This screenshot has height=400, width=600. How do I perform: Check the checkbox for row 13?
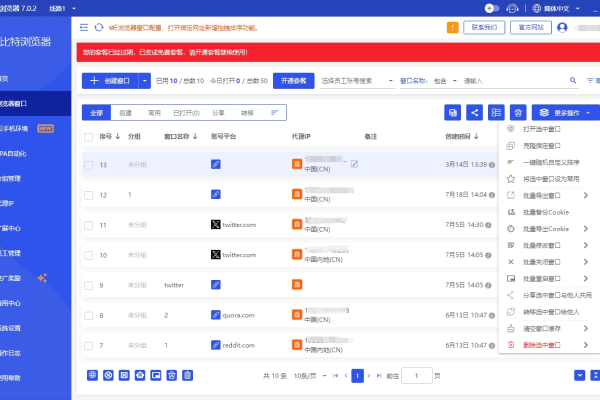click(88, 165)
